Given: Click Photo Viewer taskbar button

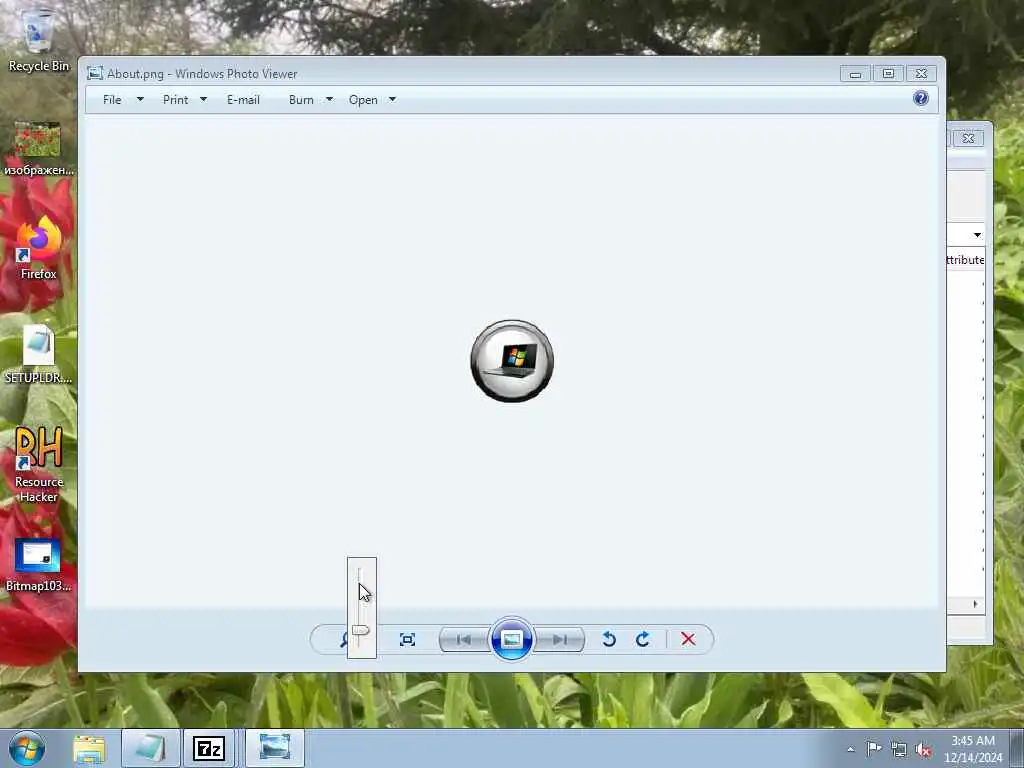Looking at the screenshot, I should click(274, 748).
